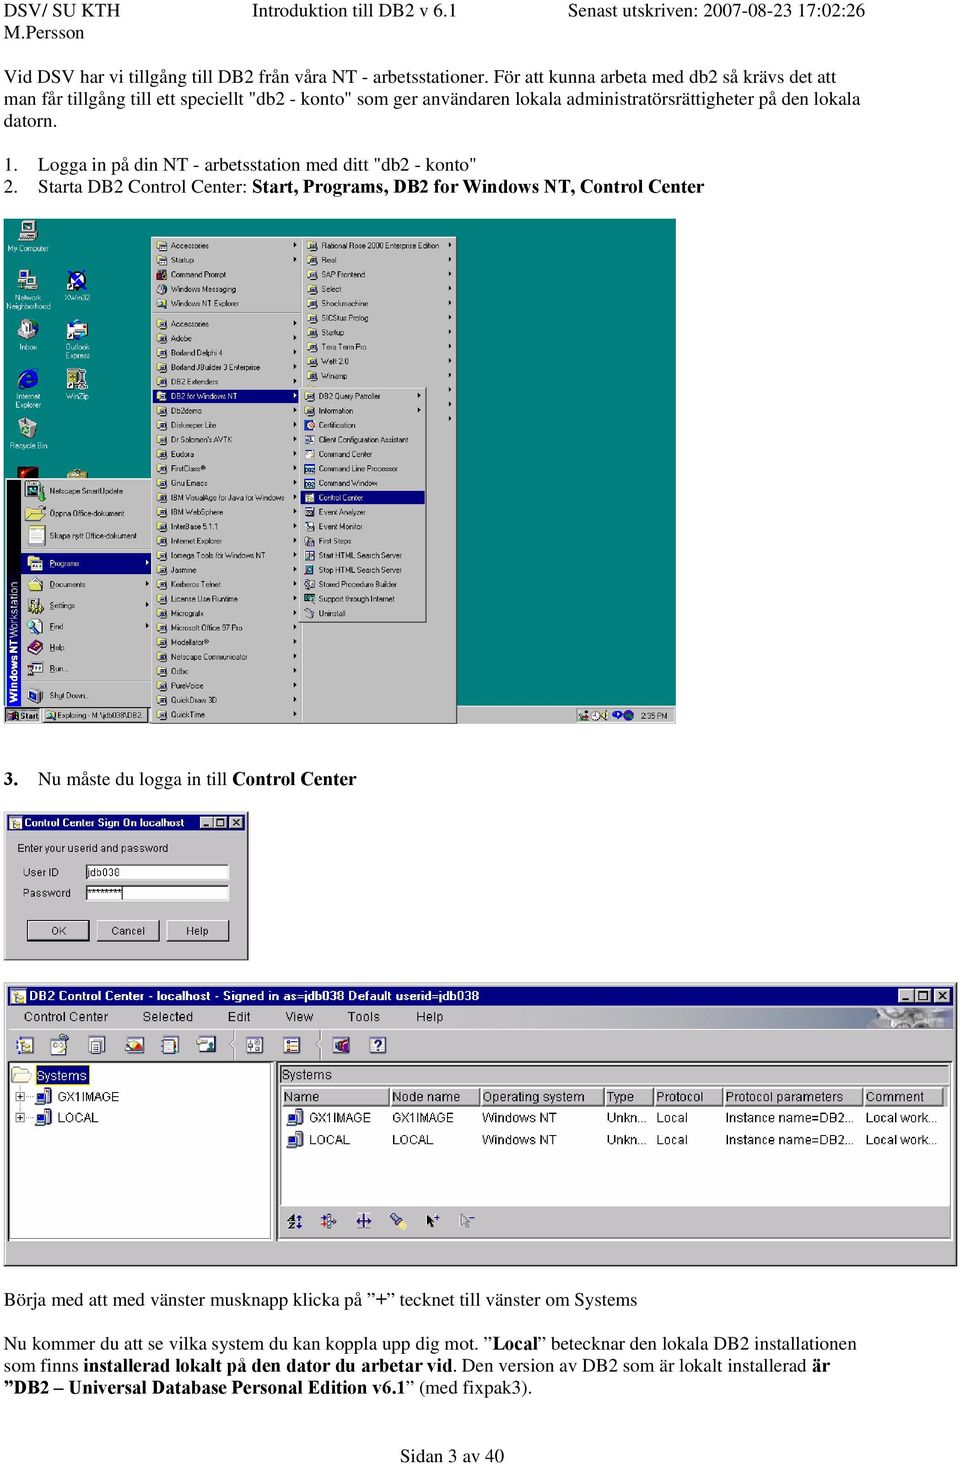This screenshot has height=1464, width=960.
Task: Click the Sort A-Z icon below the Systems list
Action: (x=295, y=1221)
